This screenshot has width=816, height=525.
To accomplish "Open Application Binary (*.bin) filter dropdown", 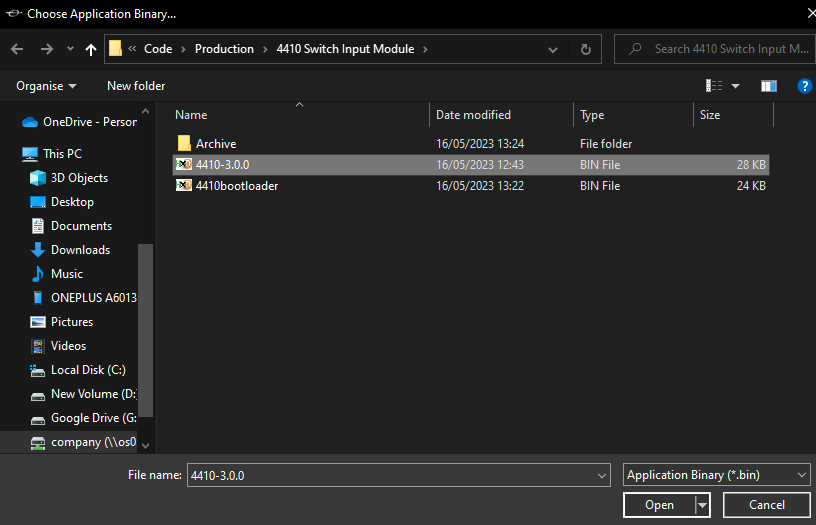I will pyautogui.click(x=717, y=475).
